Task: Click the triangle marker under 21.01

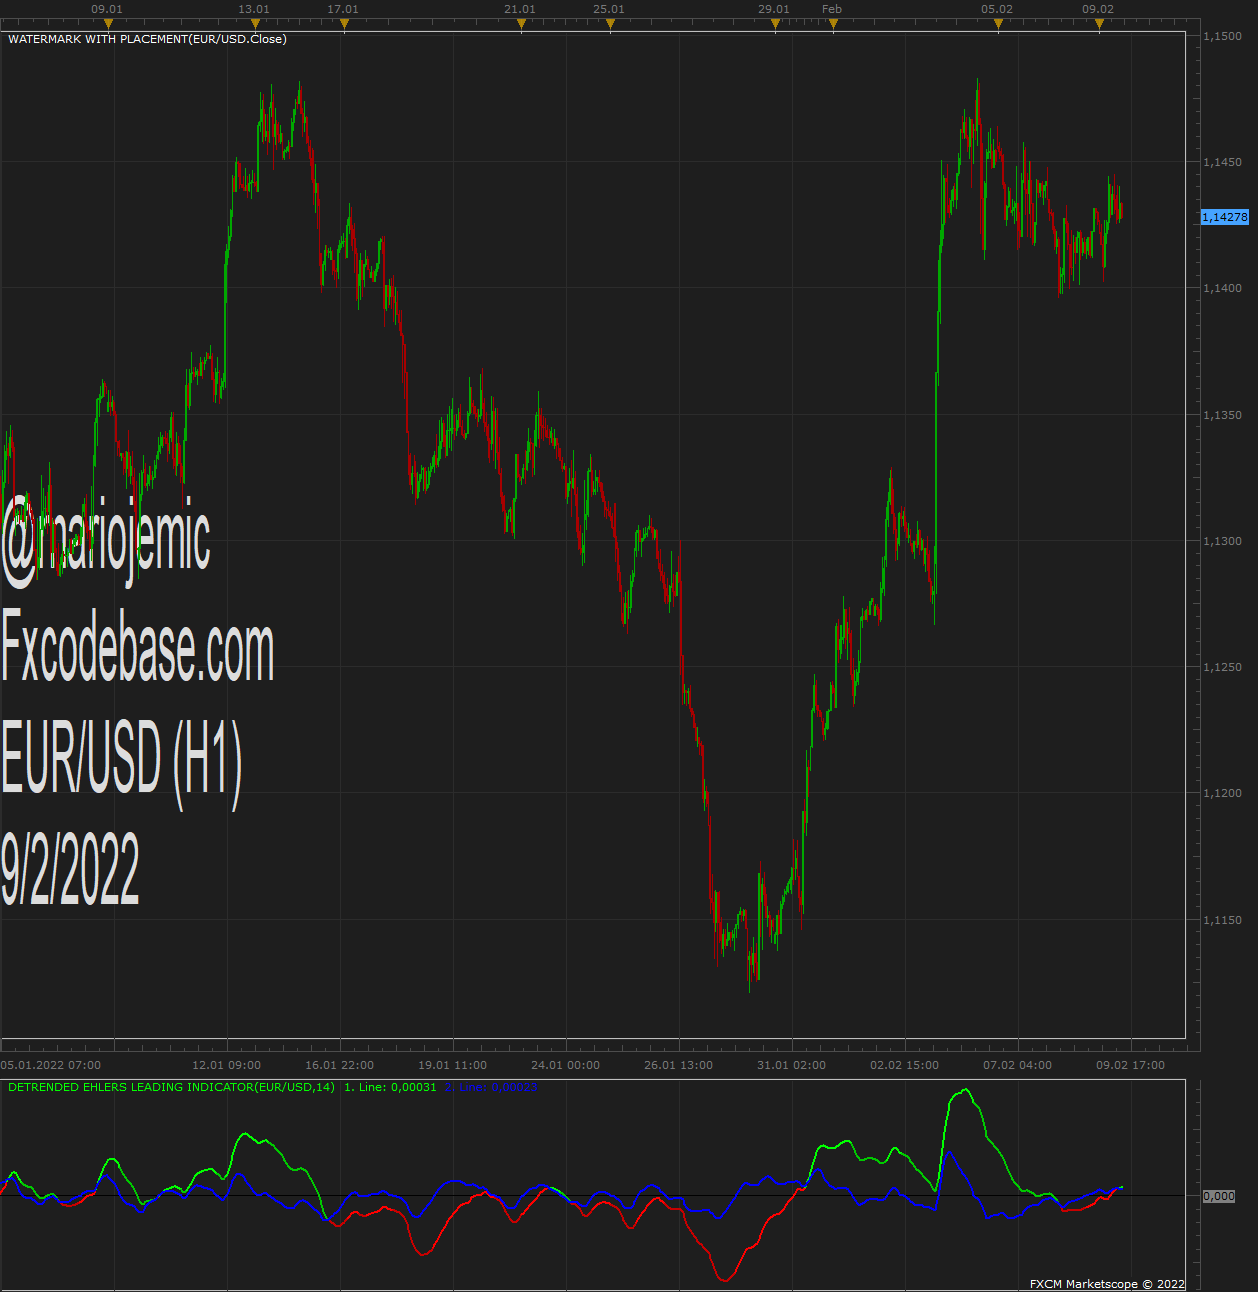Action: 521,24
